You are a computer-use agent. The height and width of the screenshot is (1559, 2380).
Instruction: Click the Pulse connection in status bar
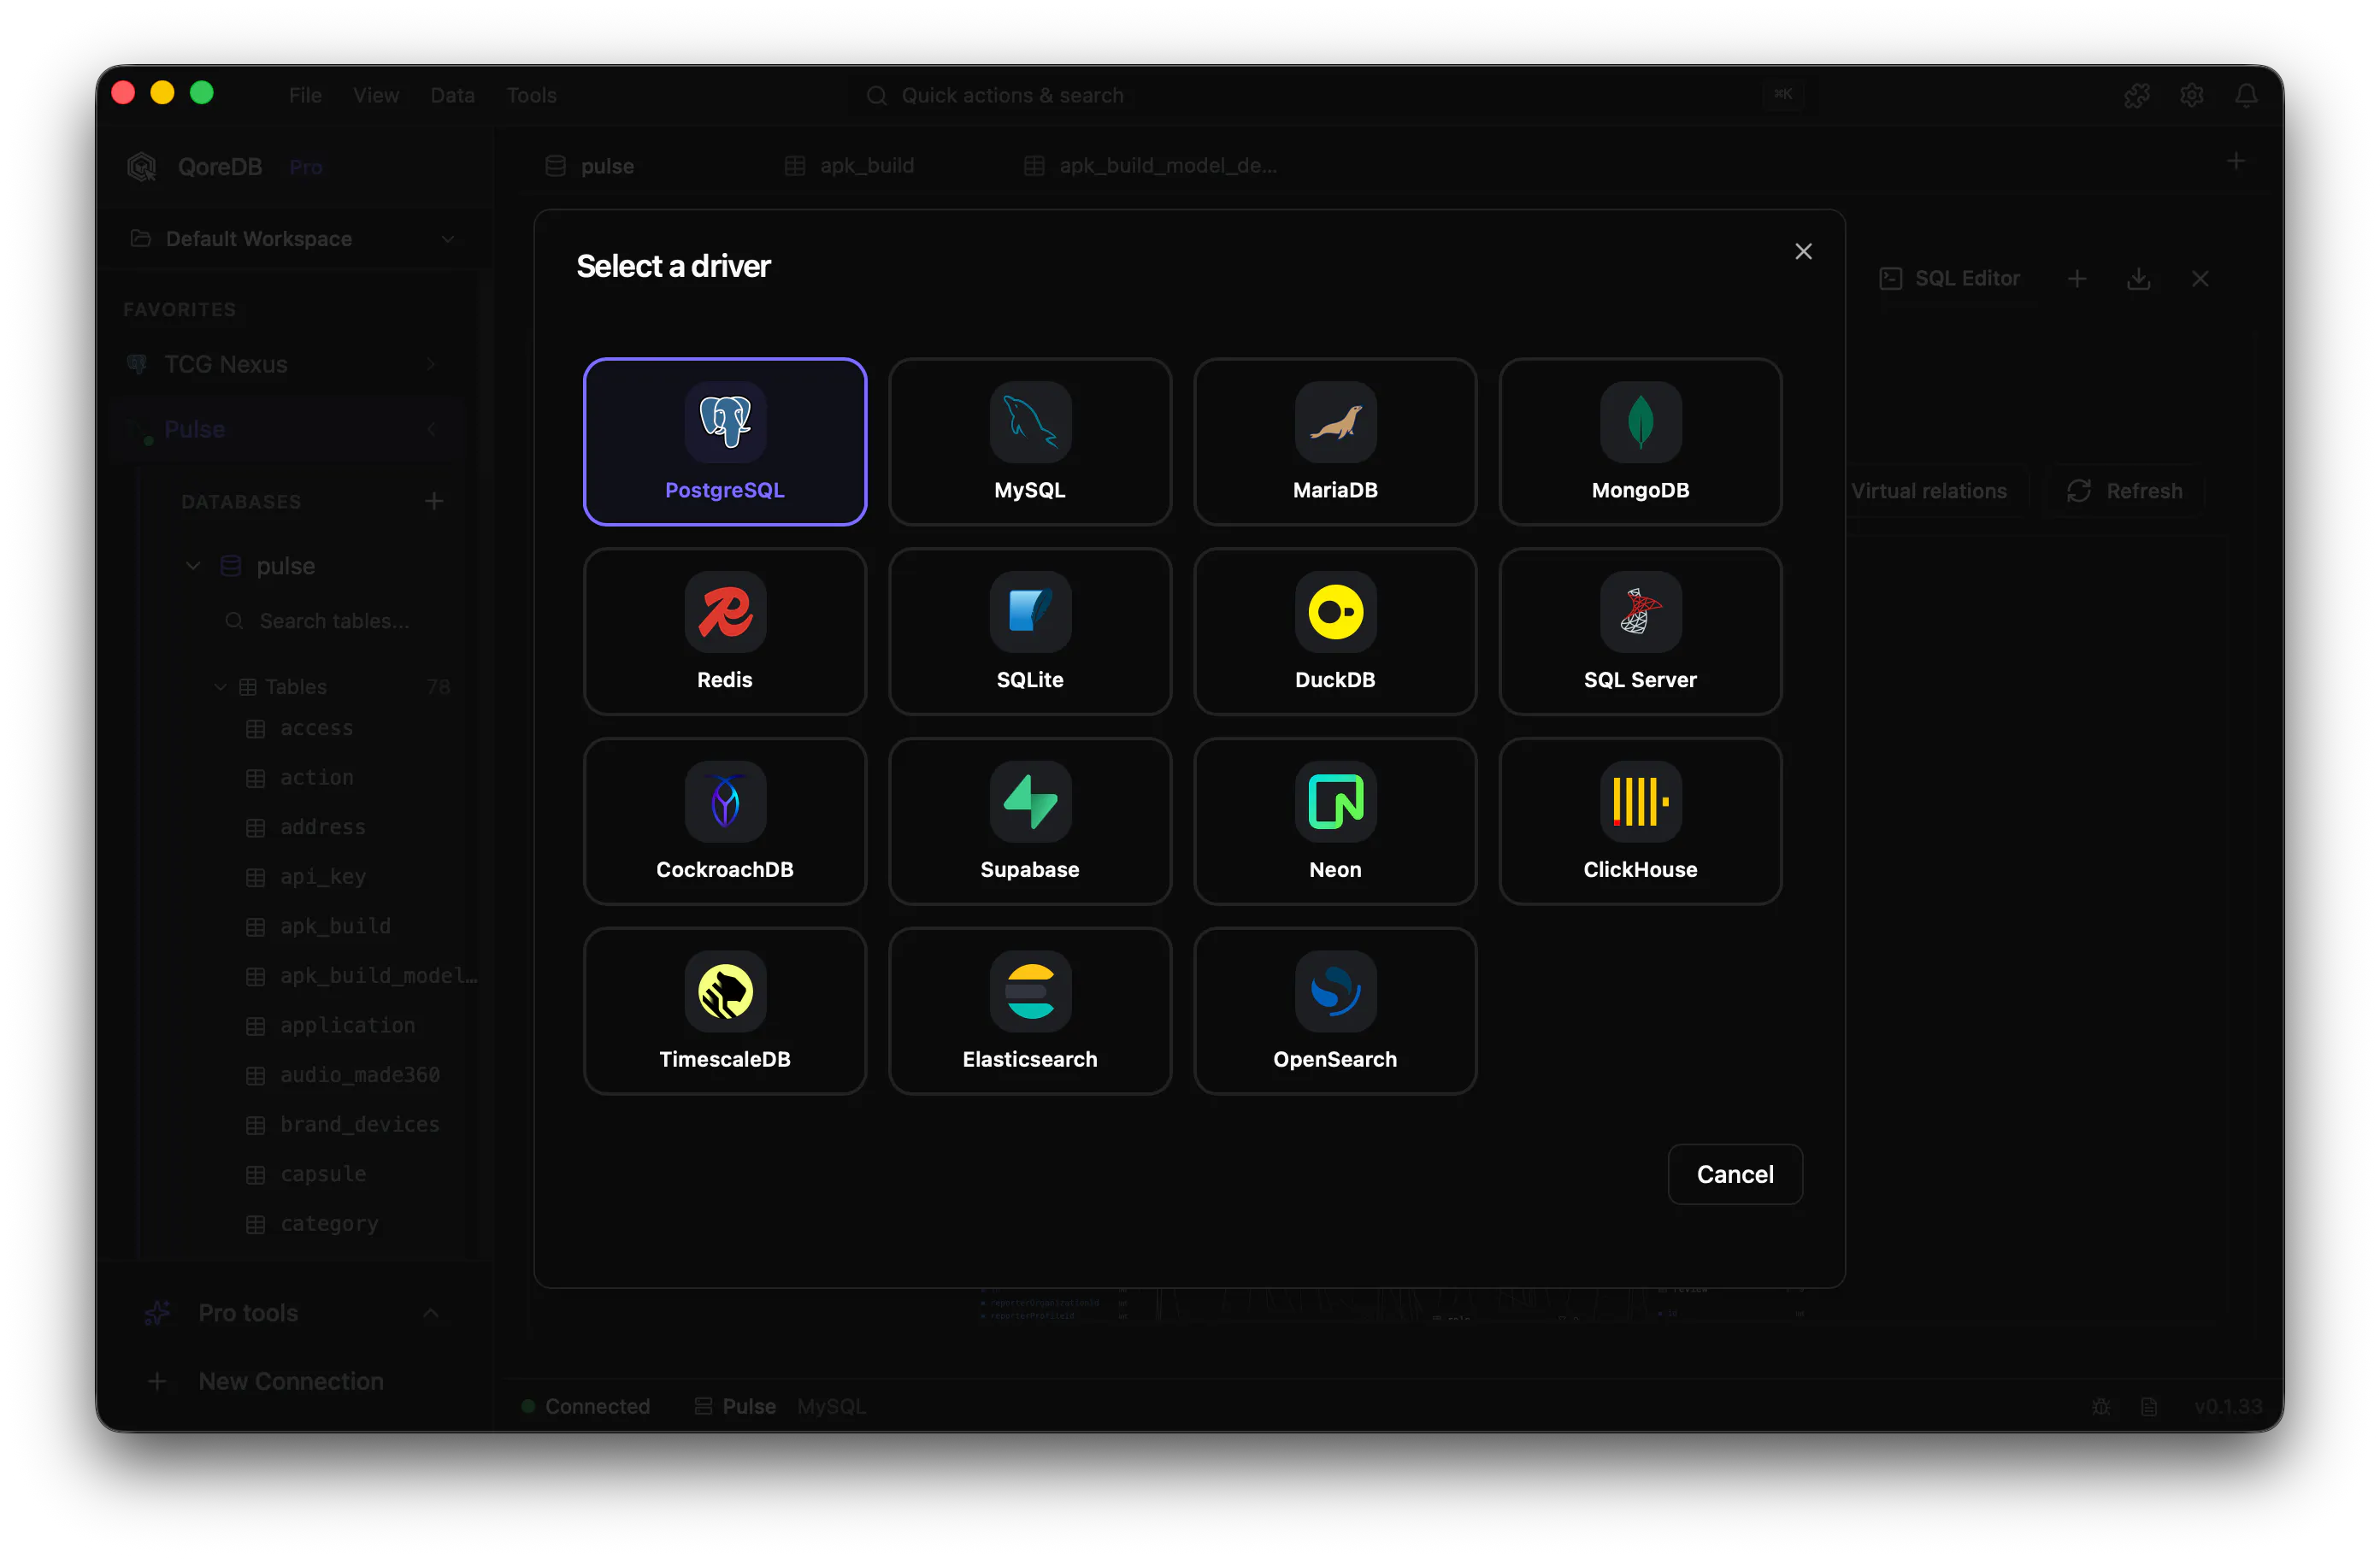tap(735, 1407)
